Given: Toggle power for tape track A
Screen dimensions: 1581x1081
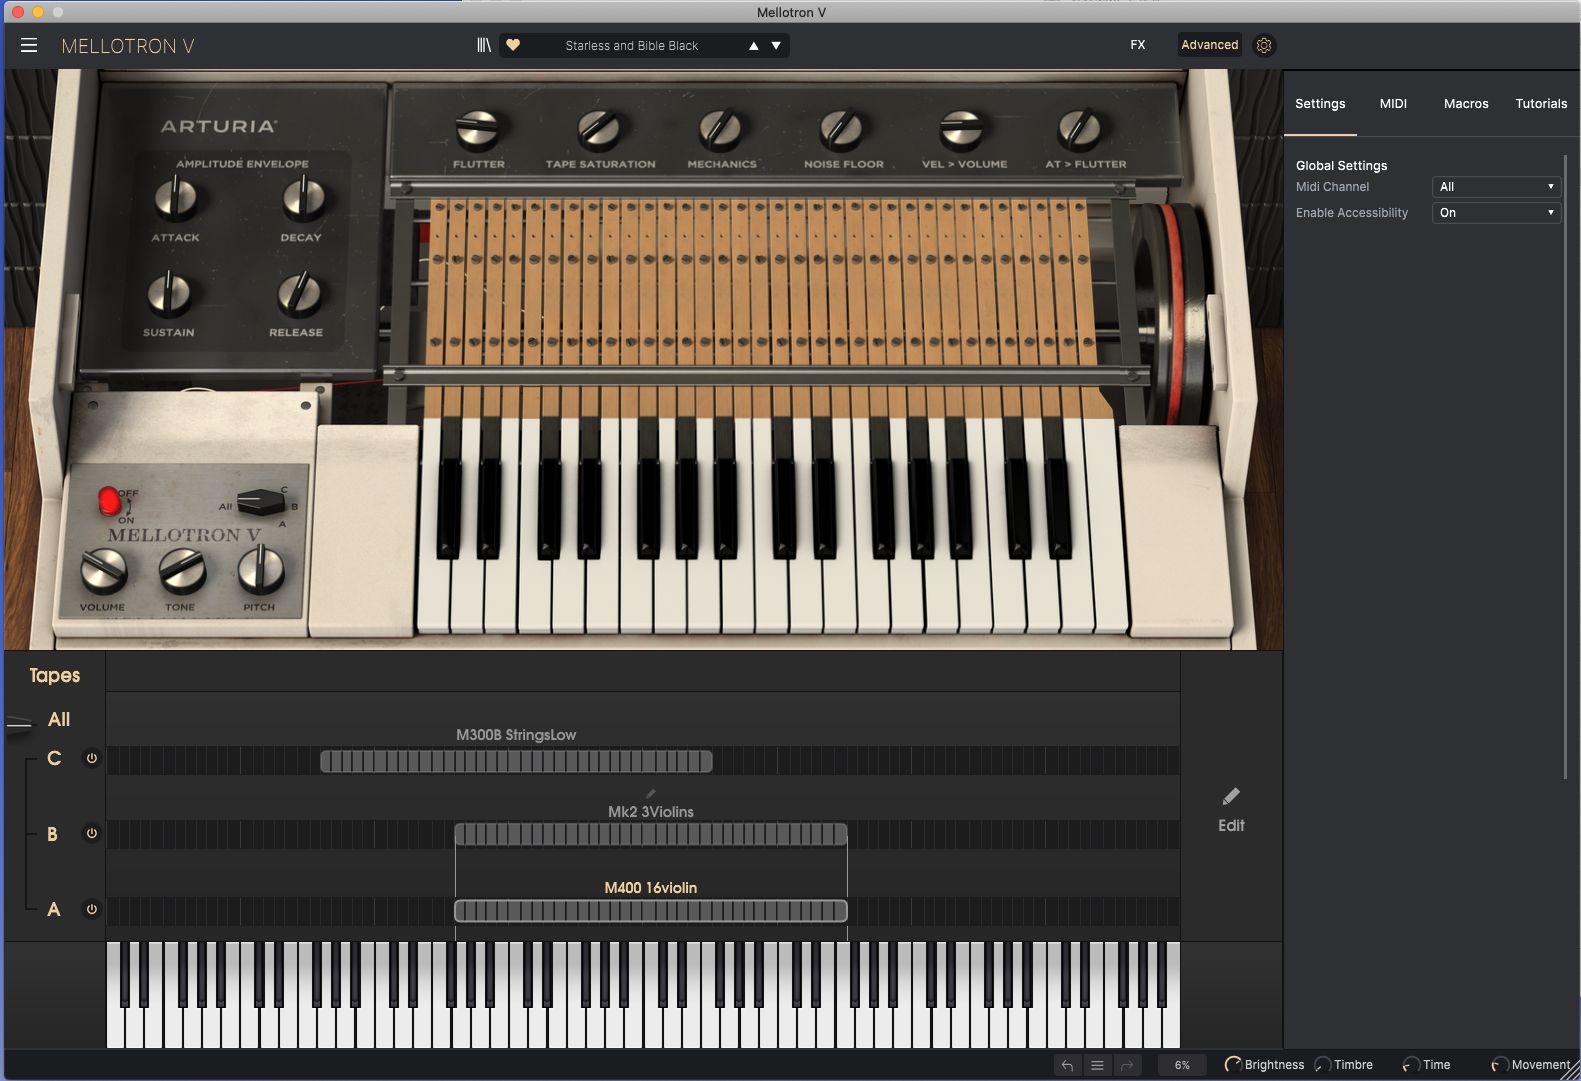Looking at the screenshot, I should pyautogui.click(x=91, y=909).
